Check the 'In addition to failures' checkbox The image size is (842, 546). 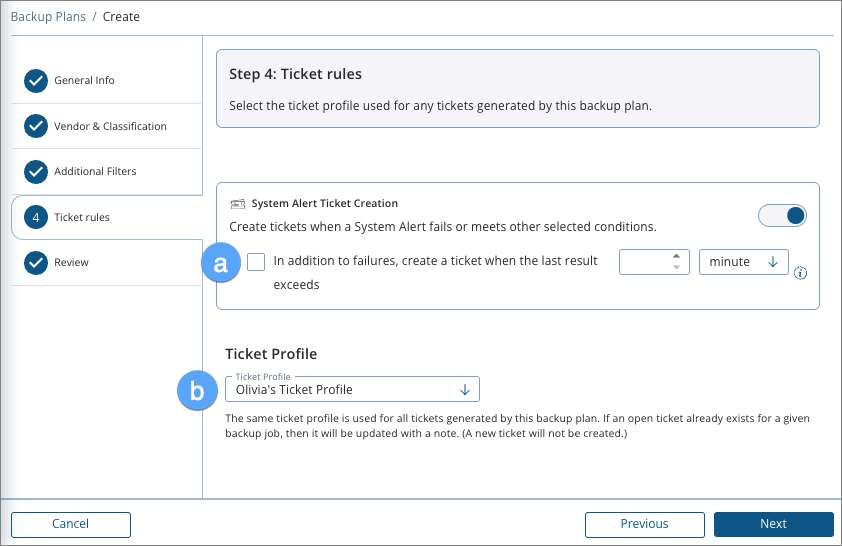[257, 262]
